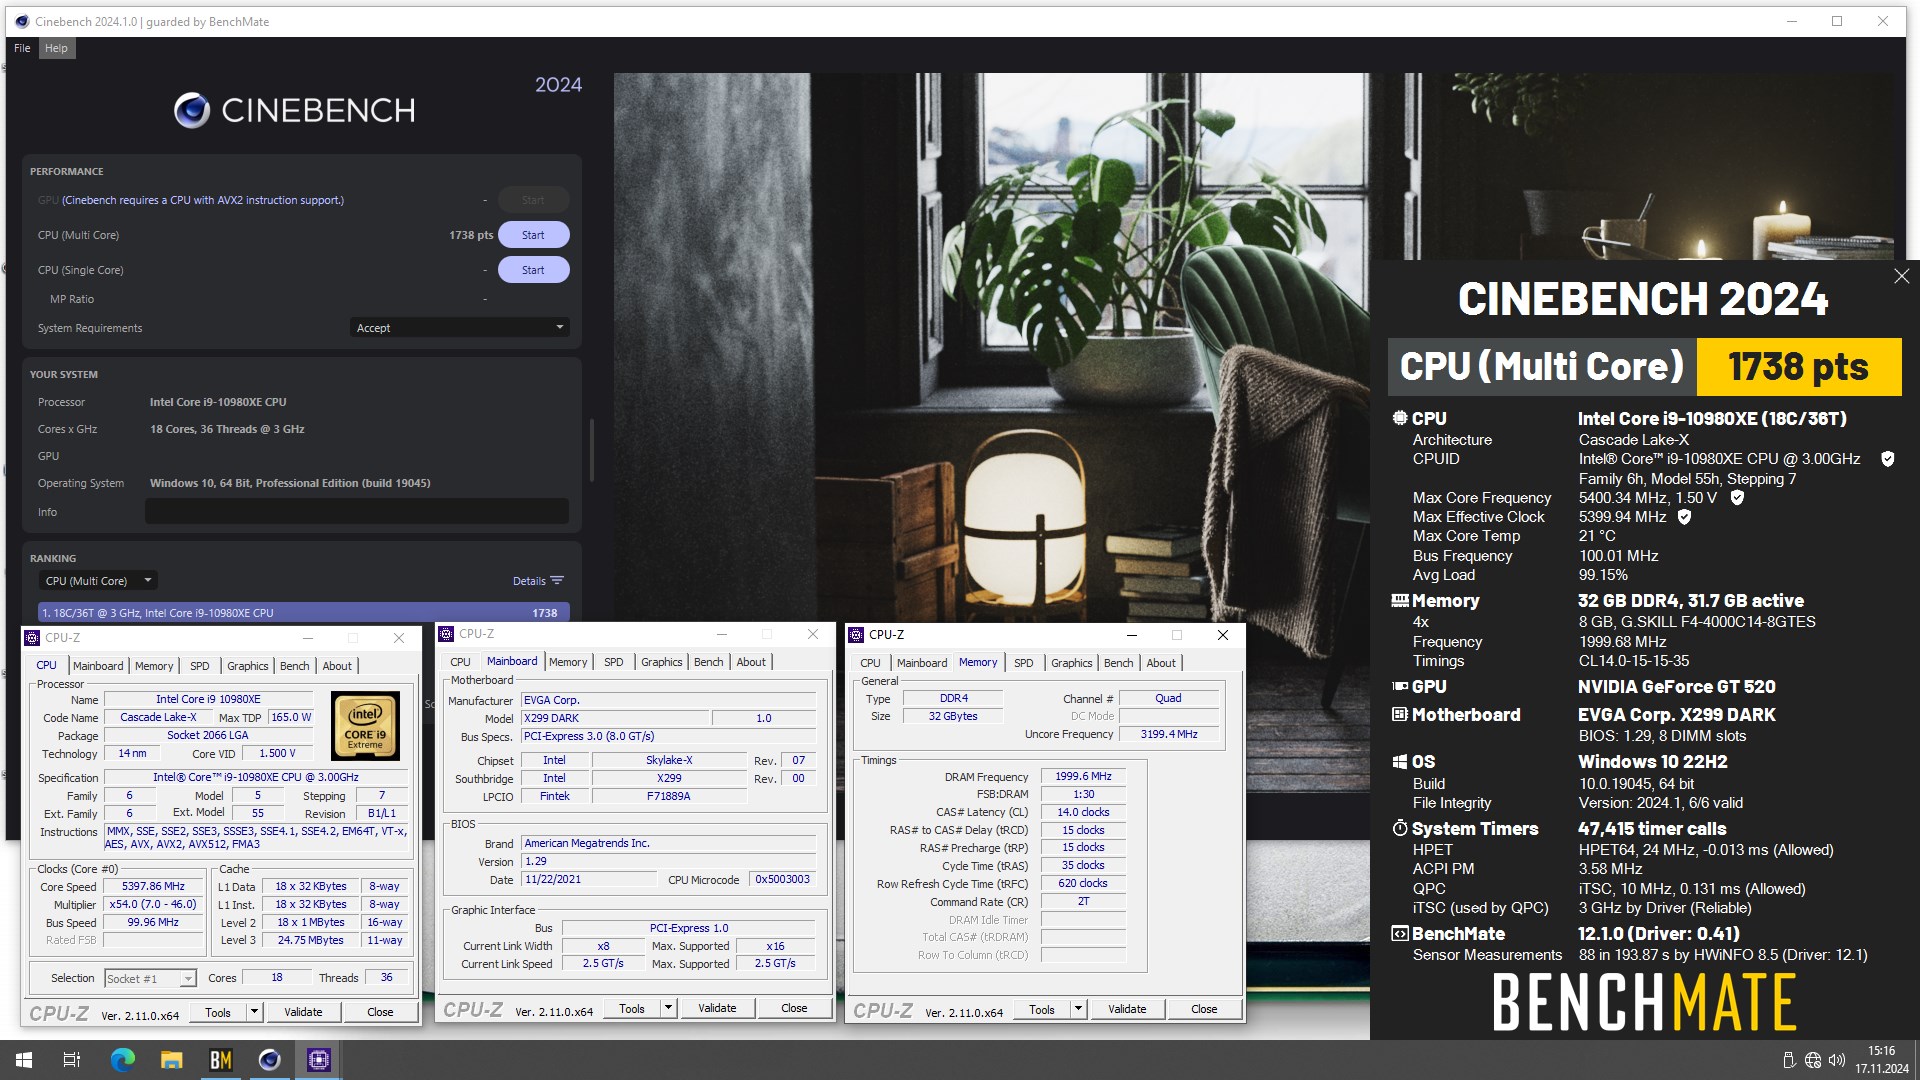The image size is (1920, 1080).
Task: Click the BIOS Version 1.29 field
Action: point(669,861)
